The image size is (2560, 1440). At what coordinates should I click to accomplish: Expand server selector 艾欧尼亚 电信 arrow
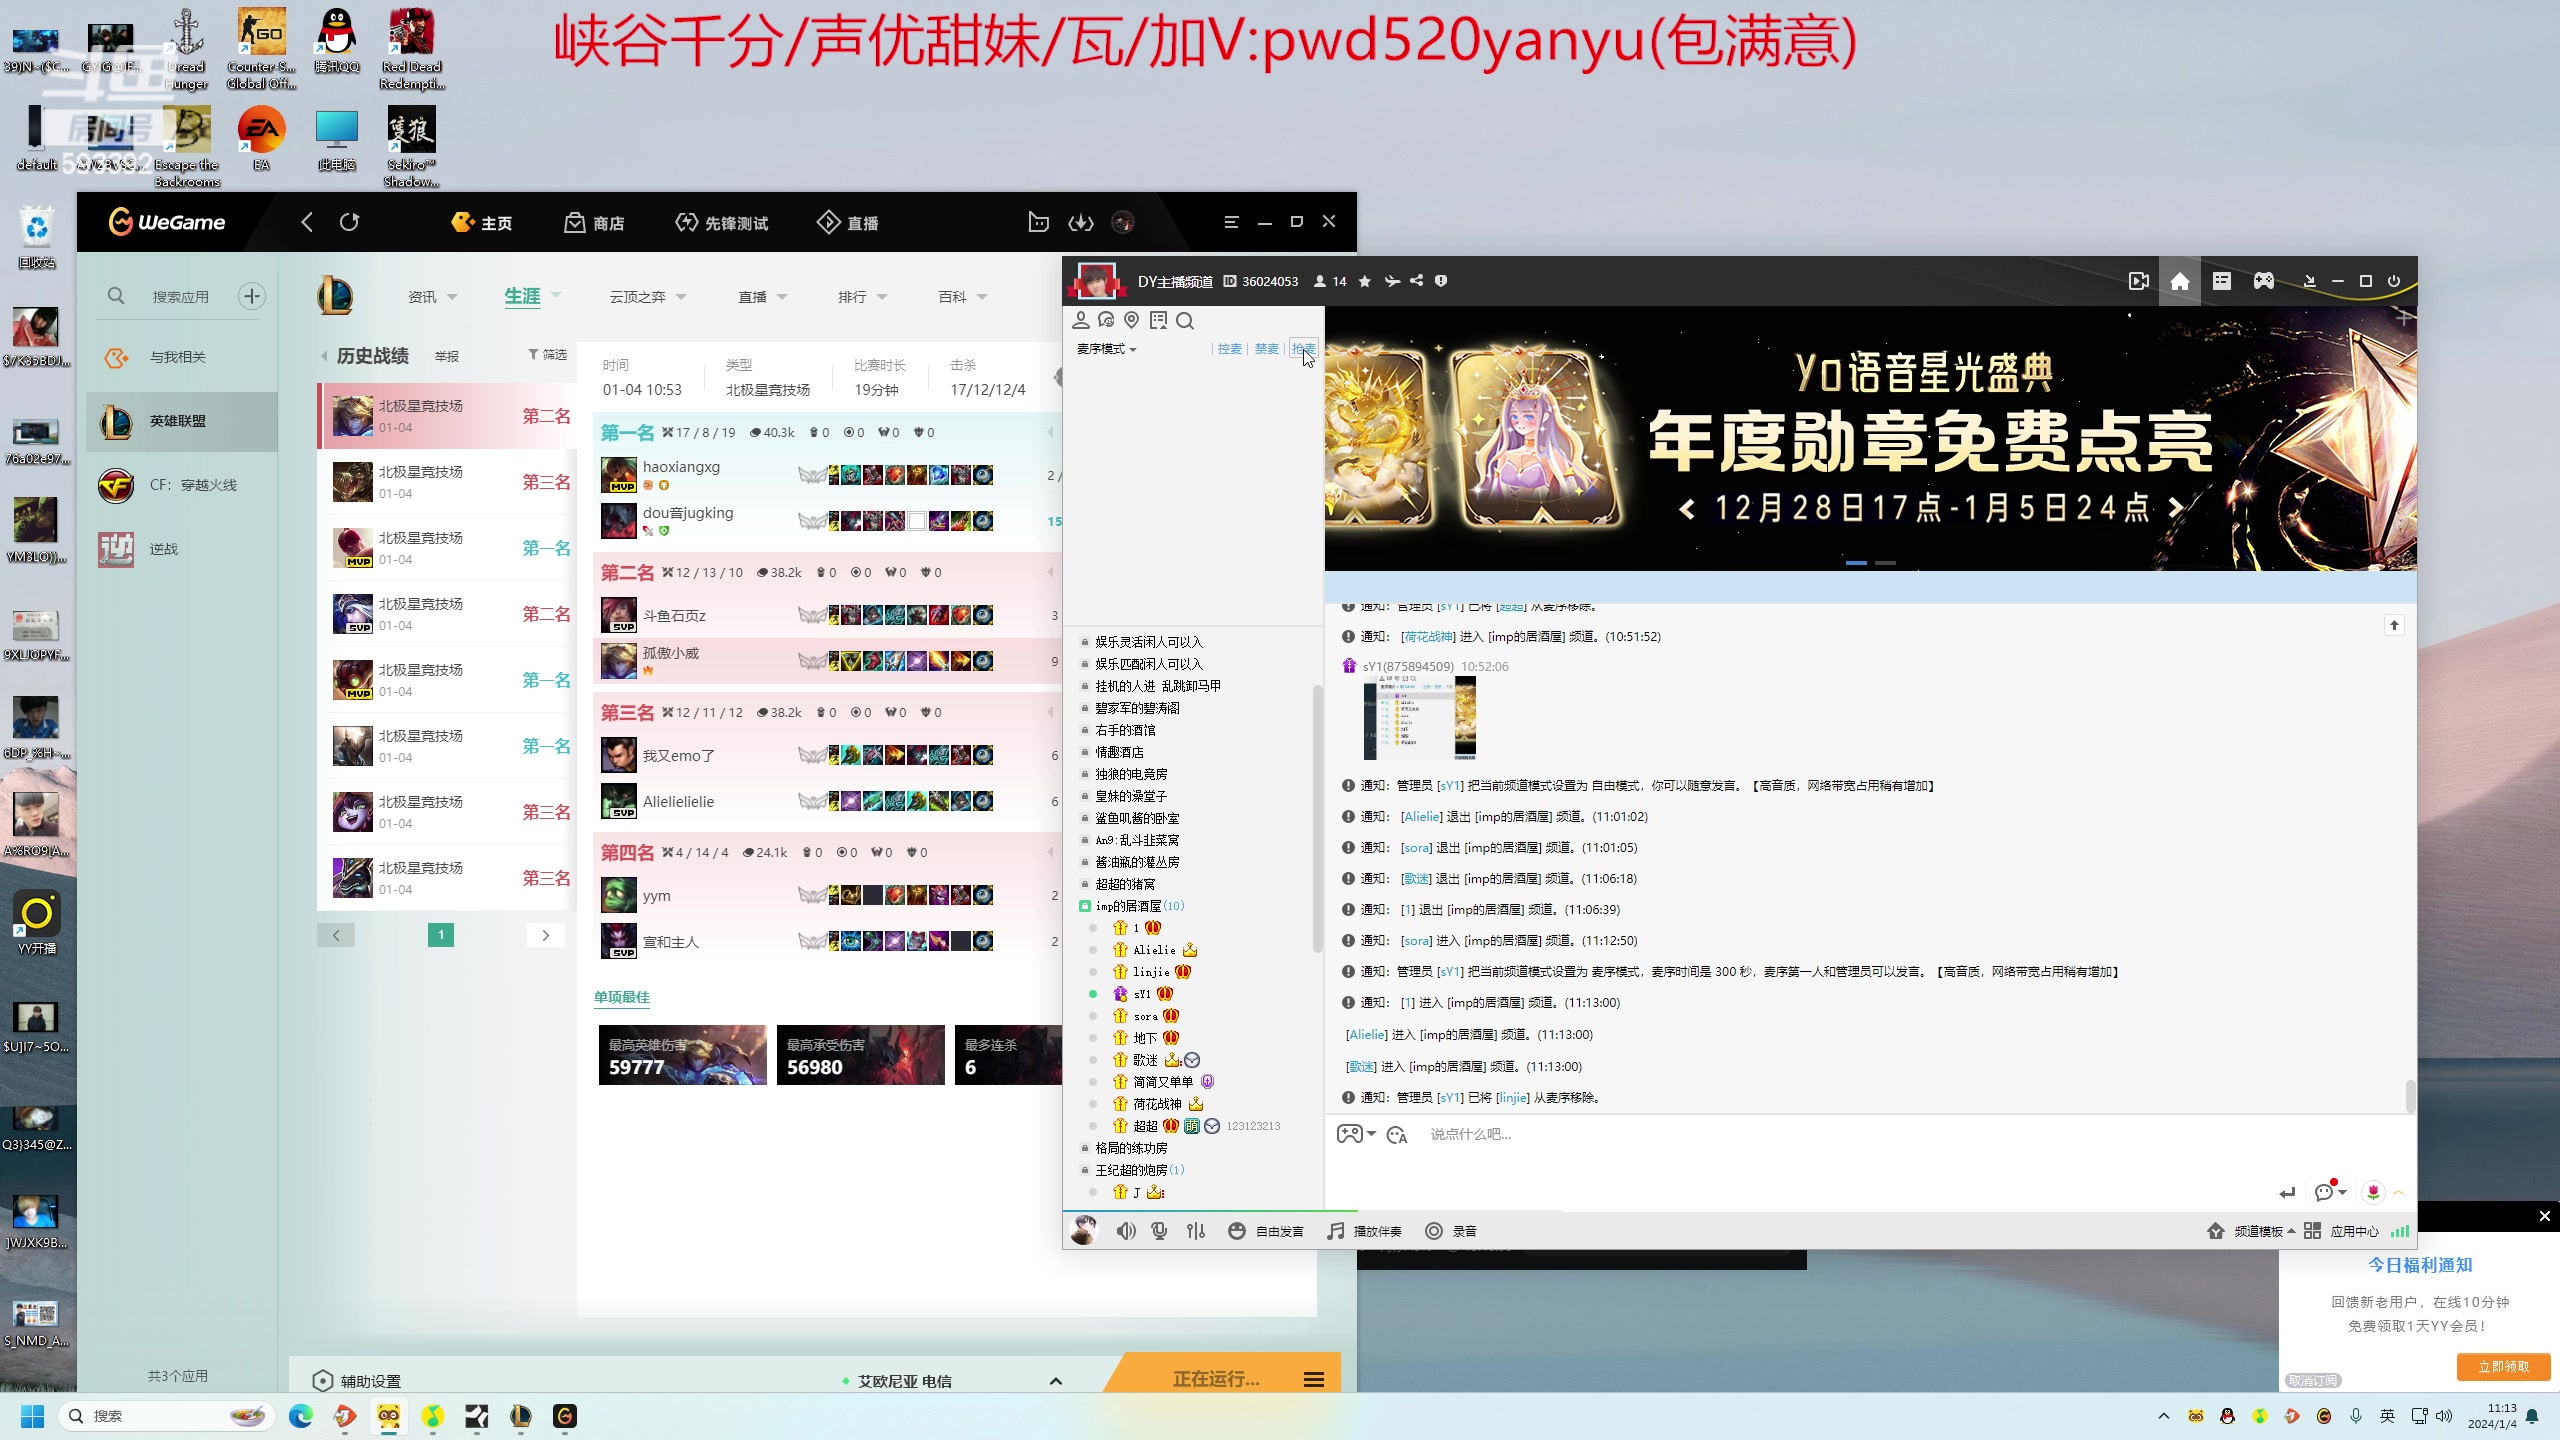point(1055,1381)
